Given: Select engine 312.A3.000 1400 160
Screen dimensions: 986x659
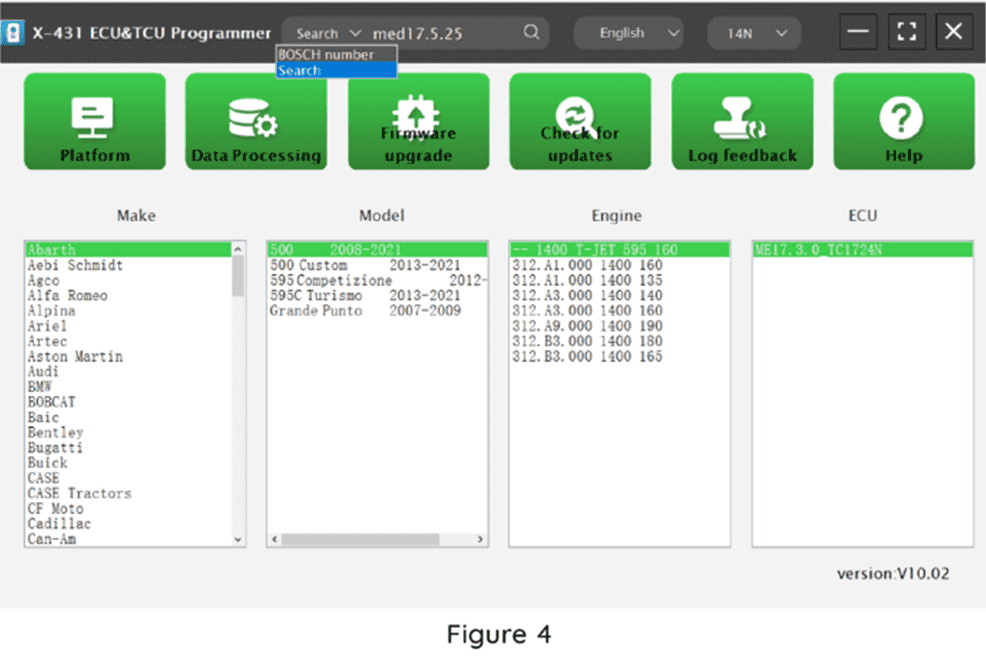Looking at the screenshot, I should (x=619, y=311).
